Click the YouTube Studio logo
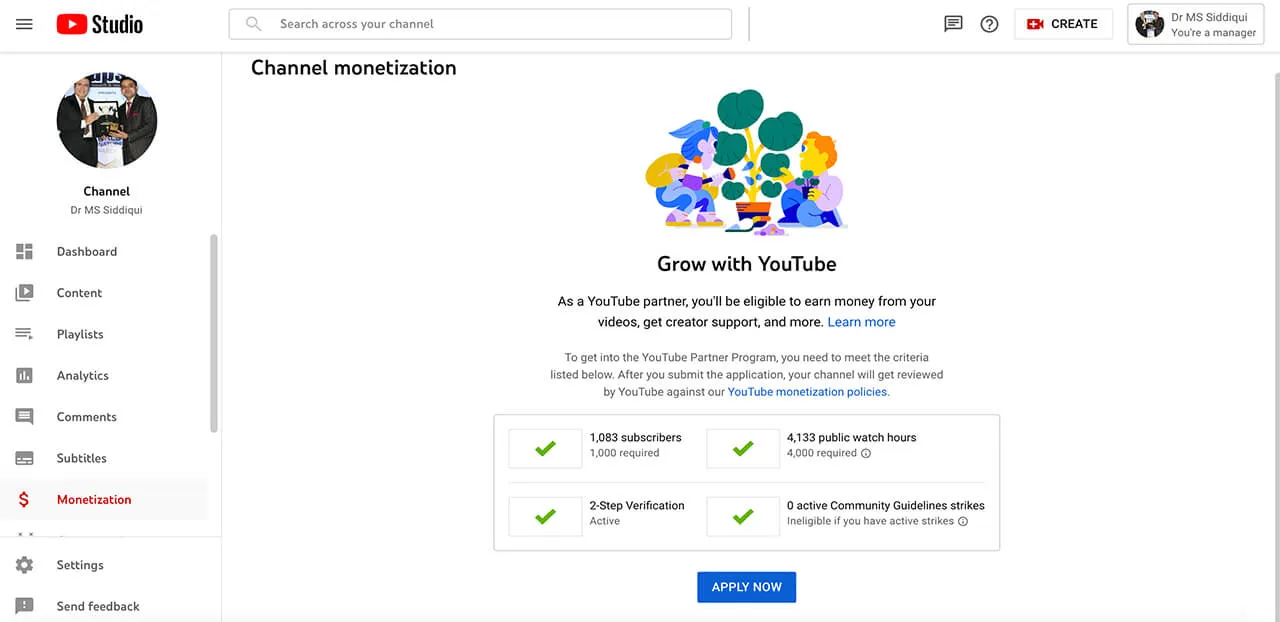This screenshot has height=622, width=1280. [x=99, y=24]
